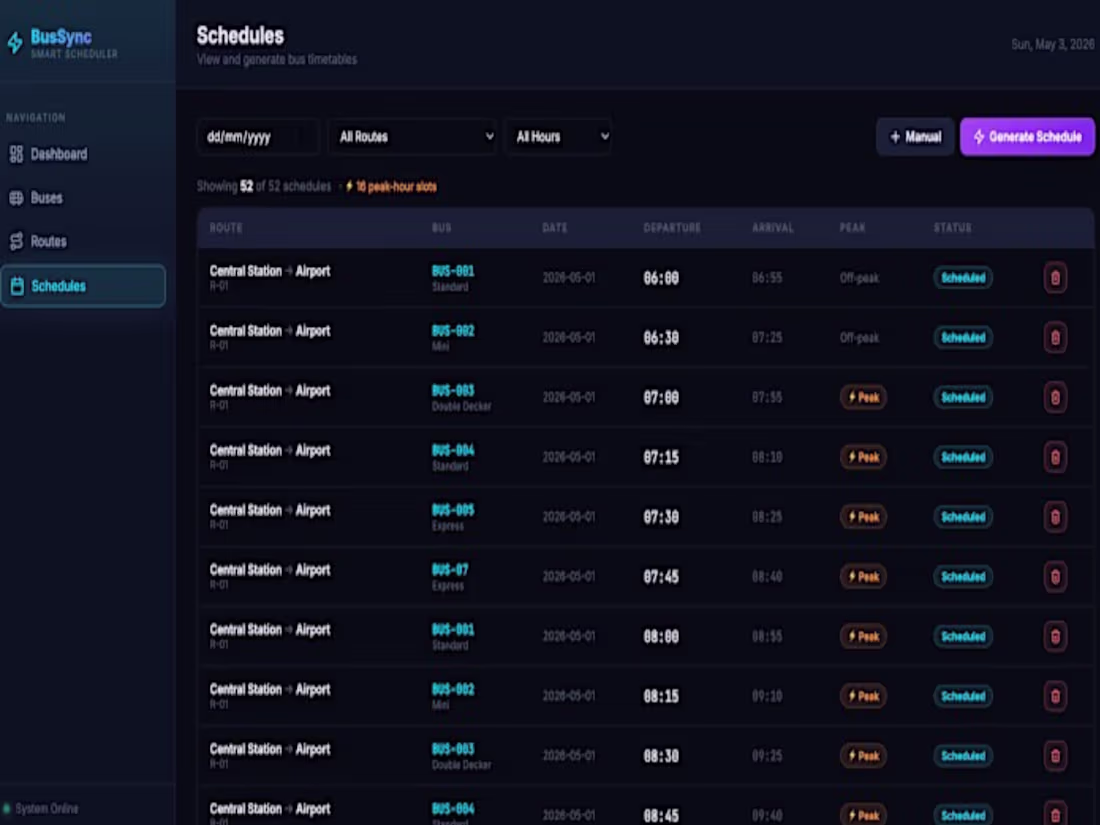Delete the 07:45 departure schedule

pyautogui.click(x=1055, y=577)
